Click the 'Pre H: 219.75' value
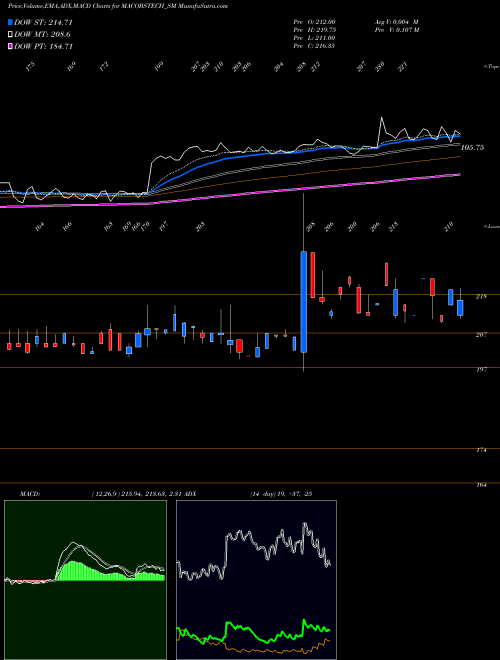 coord(314,30)
